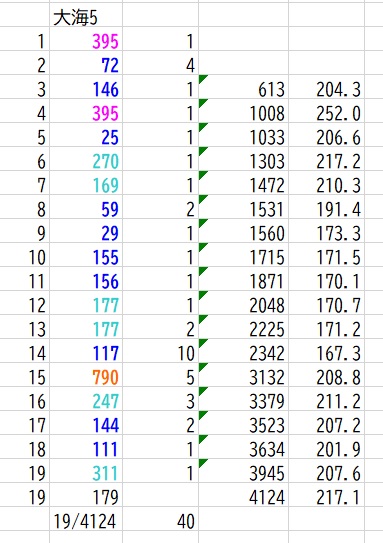Select the average cell 167.3
The height and width of the screenshot is (543, 383).
click(x=338, y=354)
